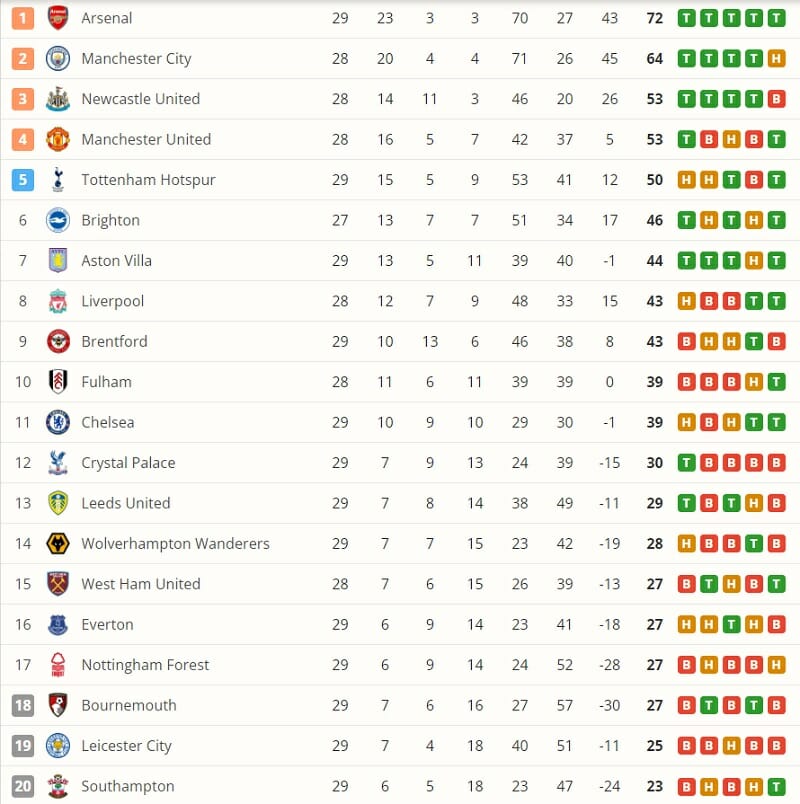The width and height of the screenshot is (800, 804).
Task: Select the Brentford bee crest icon
Action: coord(58,341)
